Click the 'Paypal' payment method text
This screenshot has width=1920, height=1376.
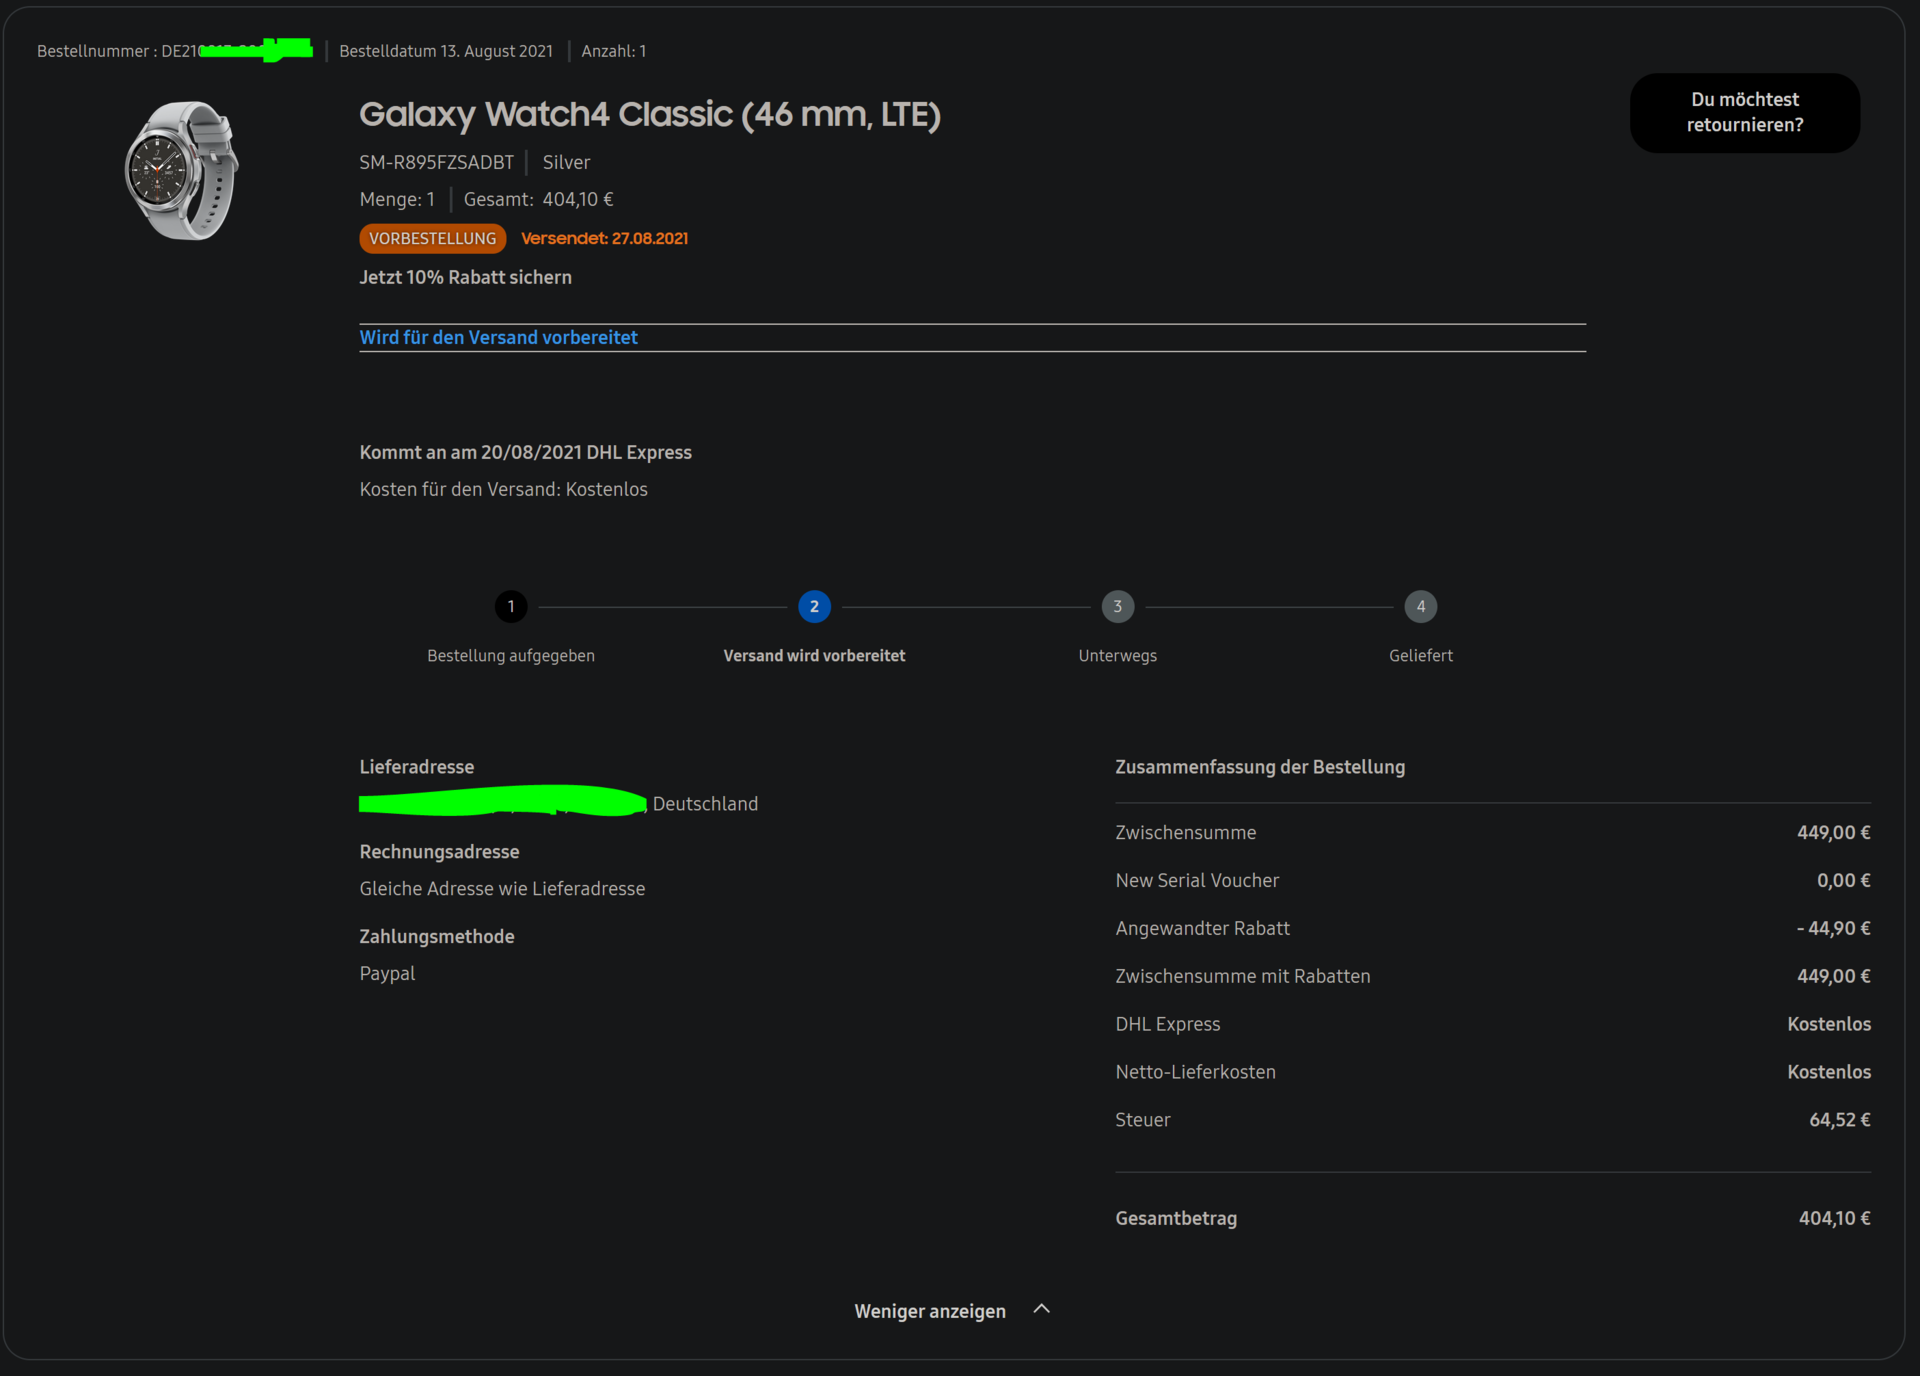pos(388,973)
